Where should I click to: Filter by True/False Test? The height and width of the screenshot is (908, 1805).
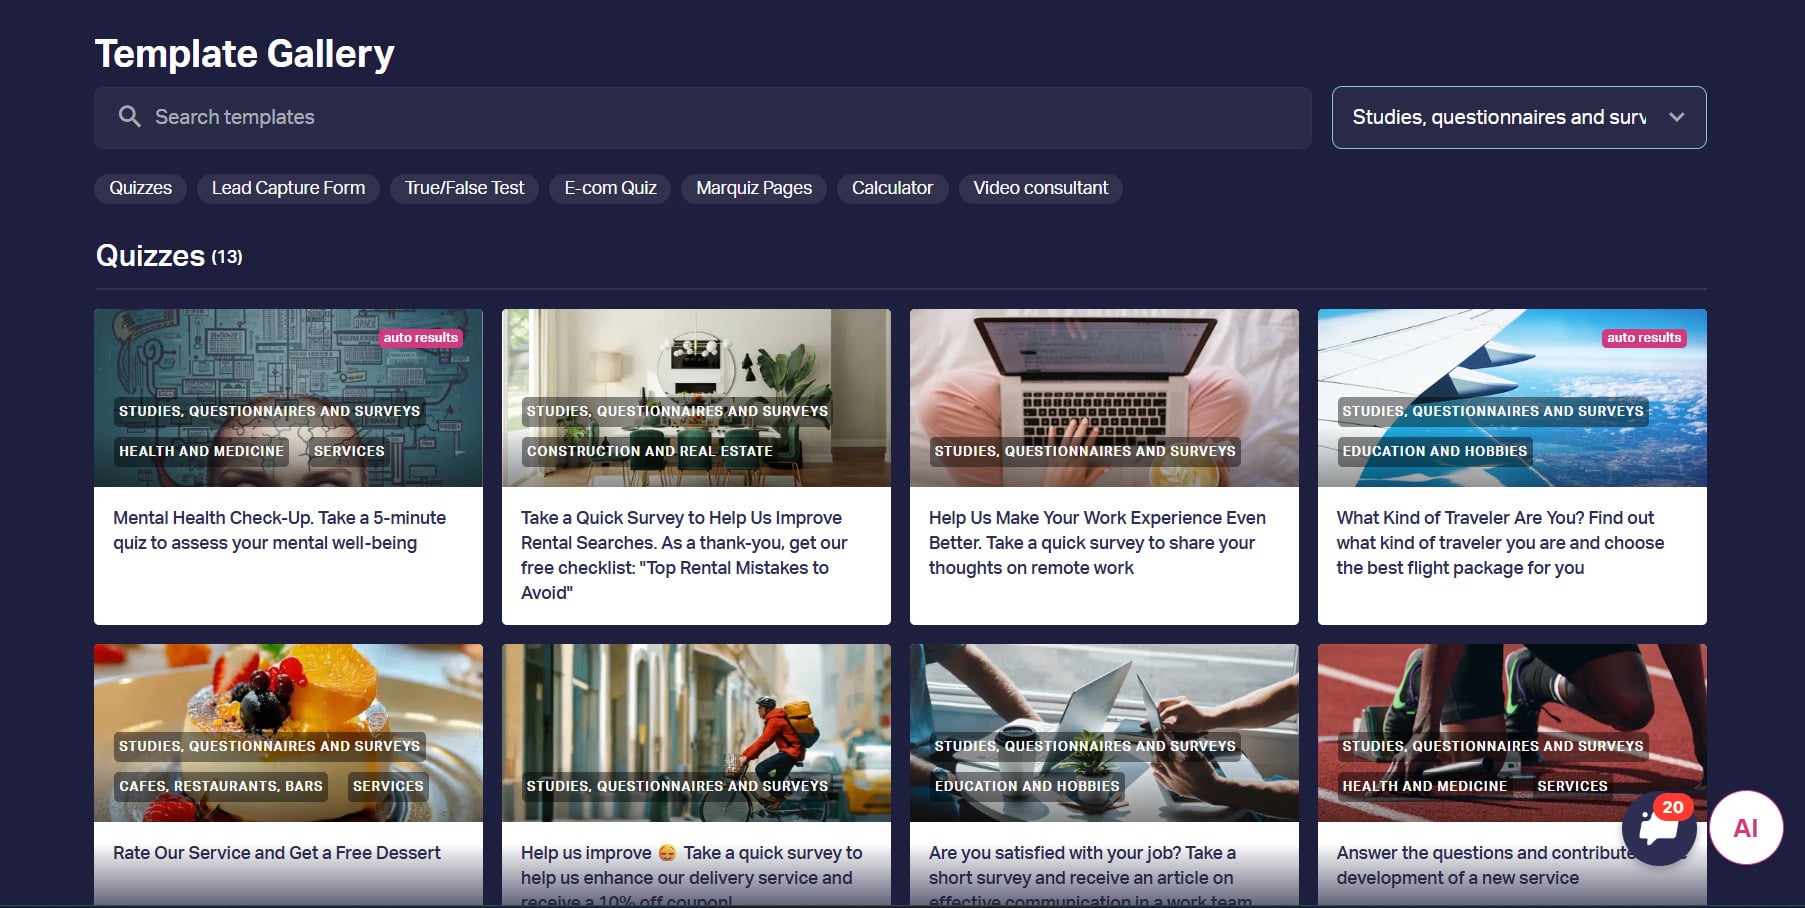tap(464, 188)
